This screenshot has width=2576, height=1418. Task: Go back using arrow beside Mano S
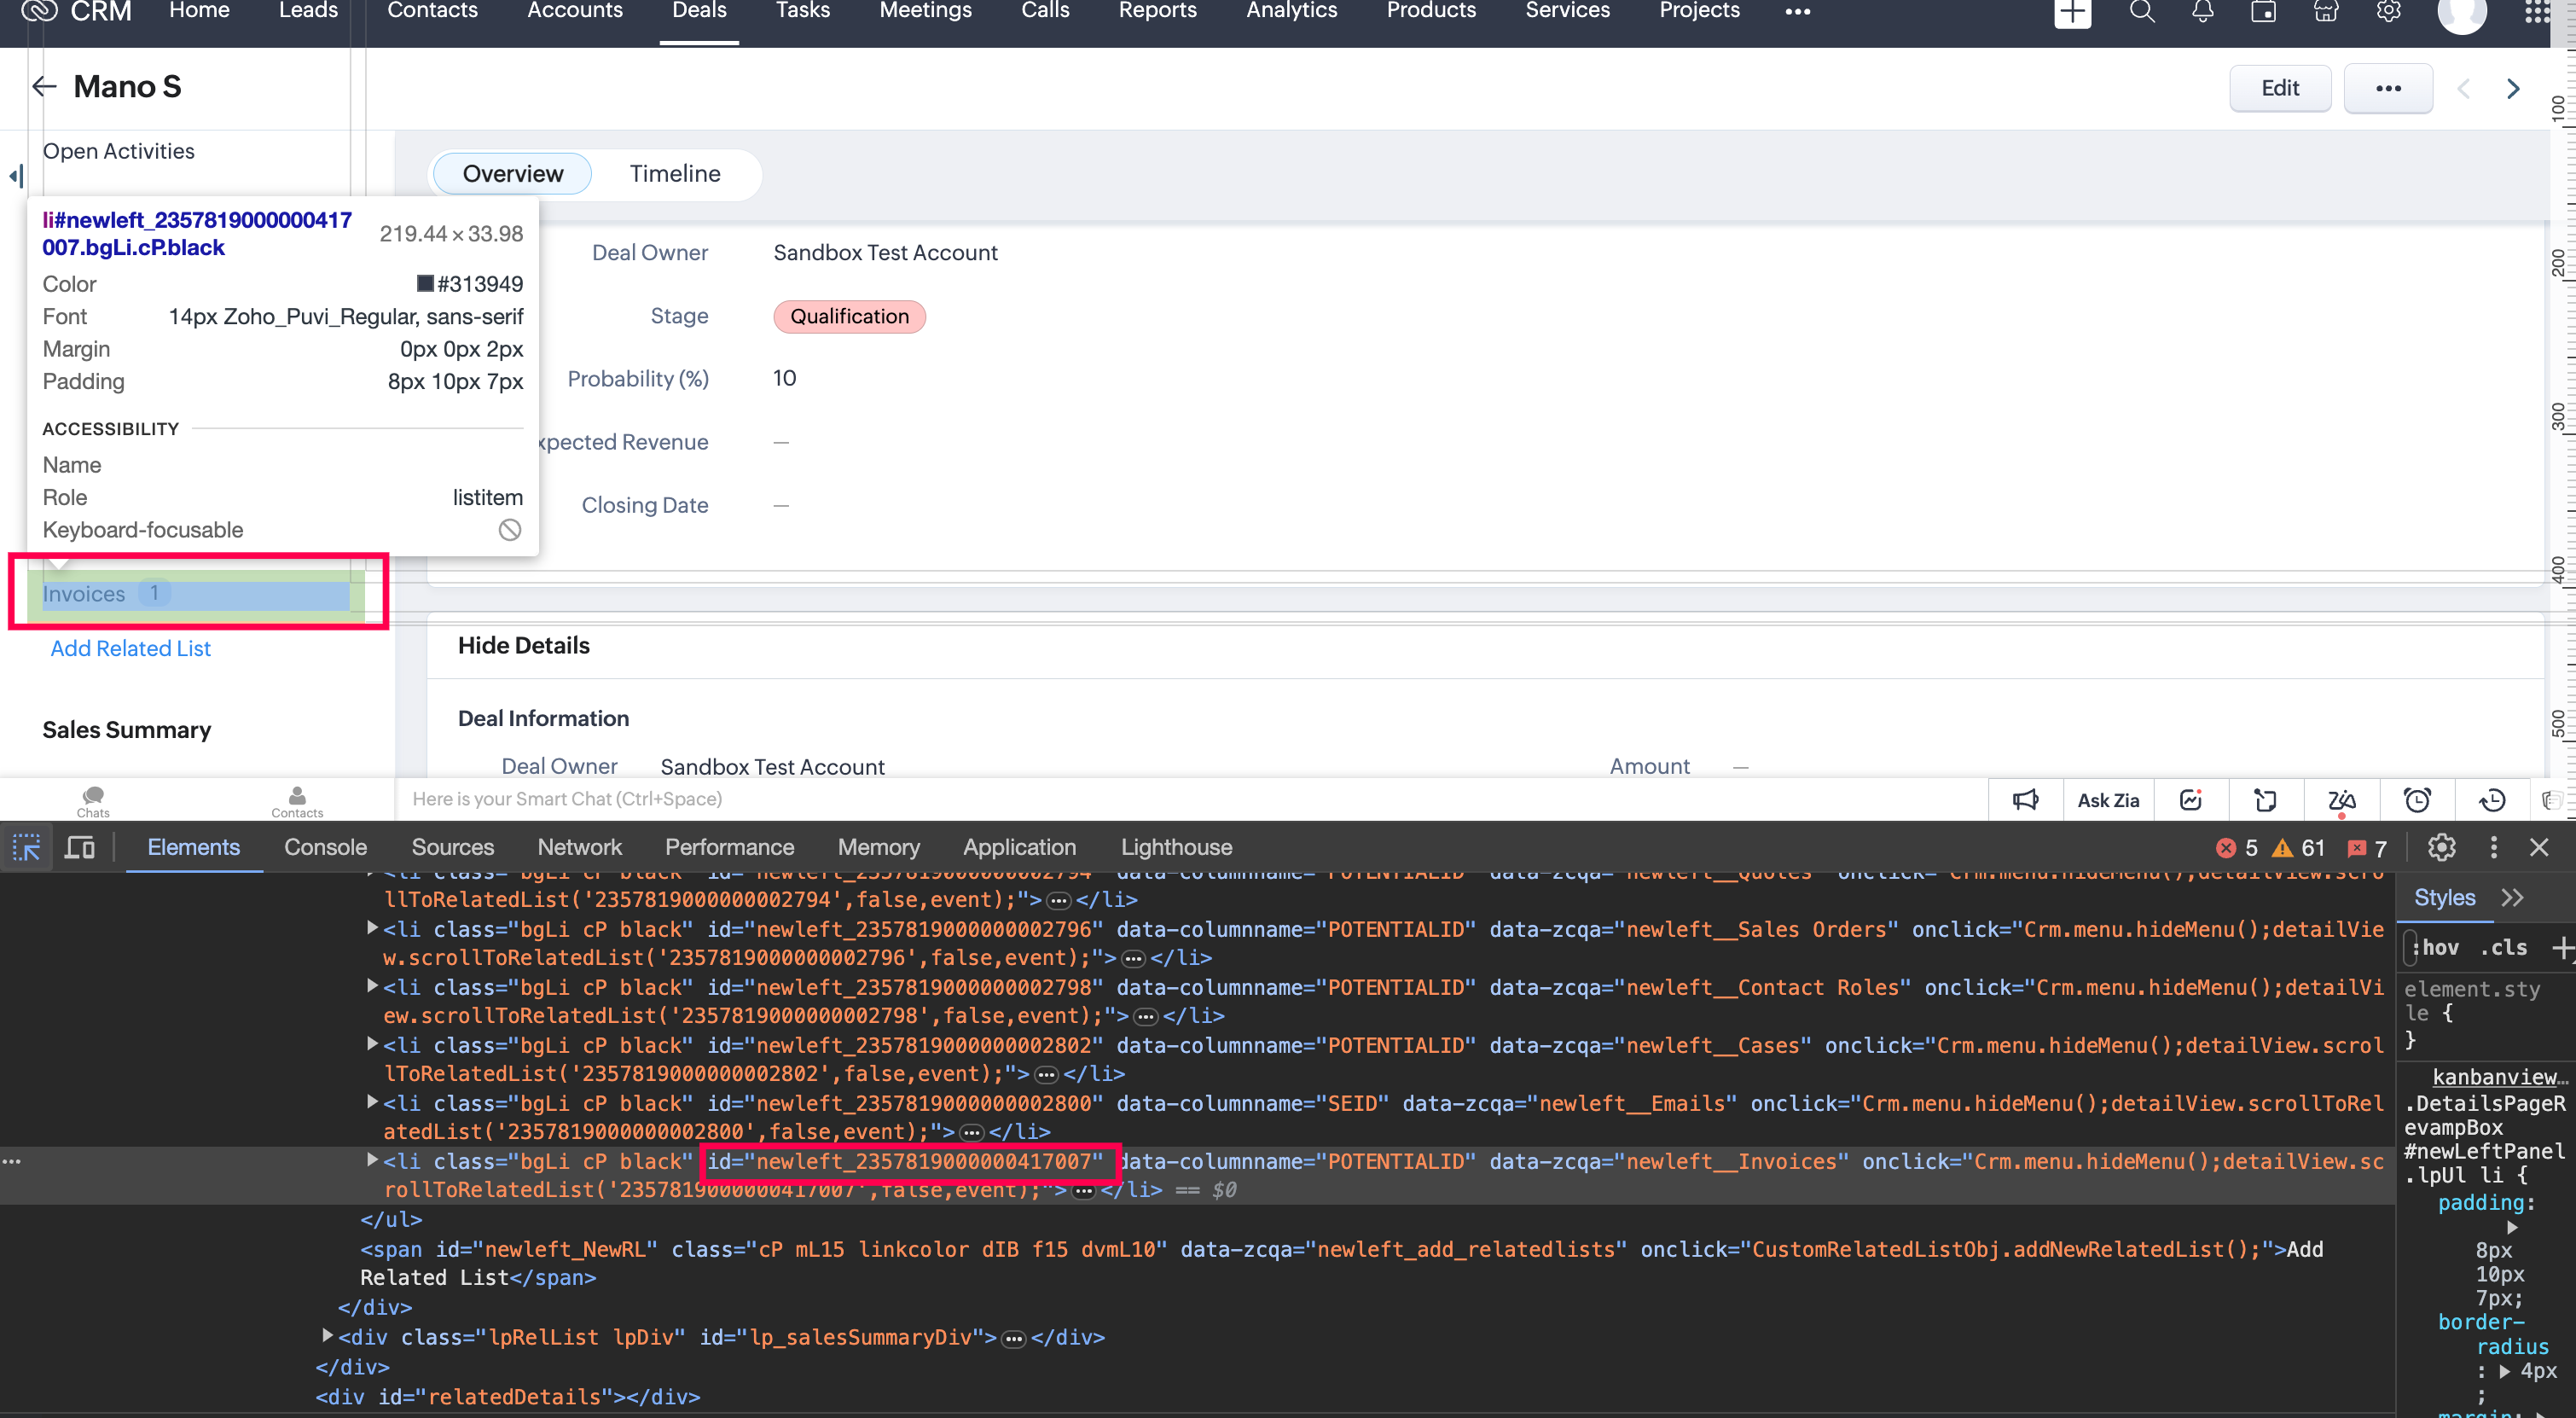44,87
